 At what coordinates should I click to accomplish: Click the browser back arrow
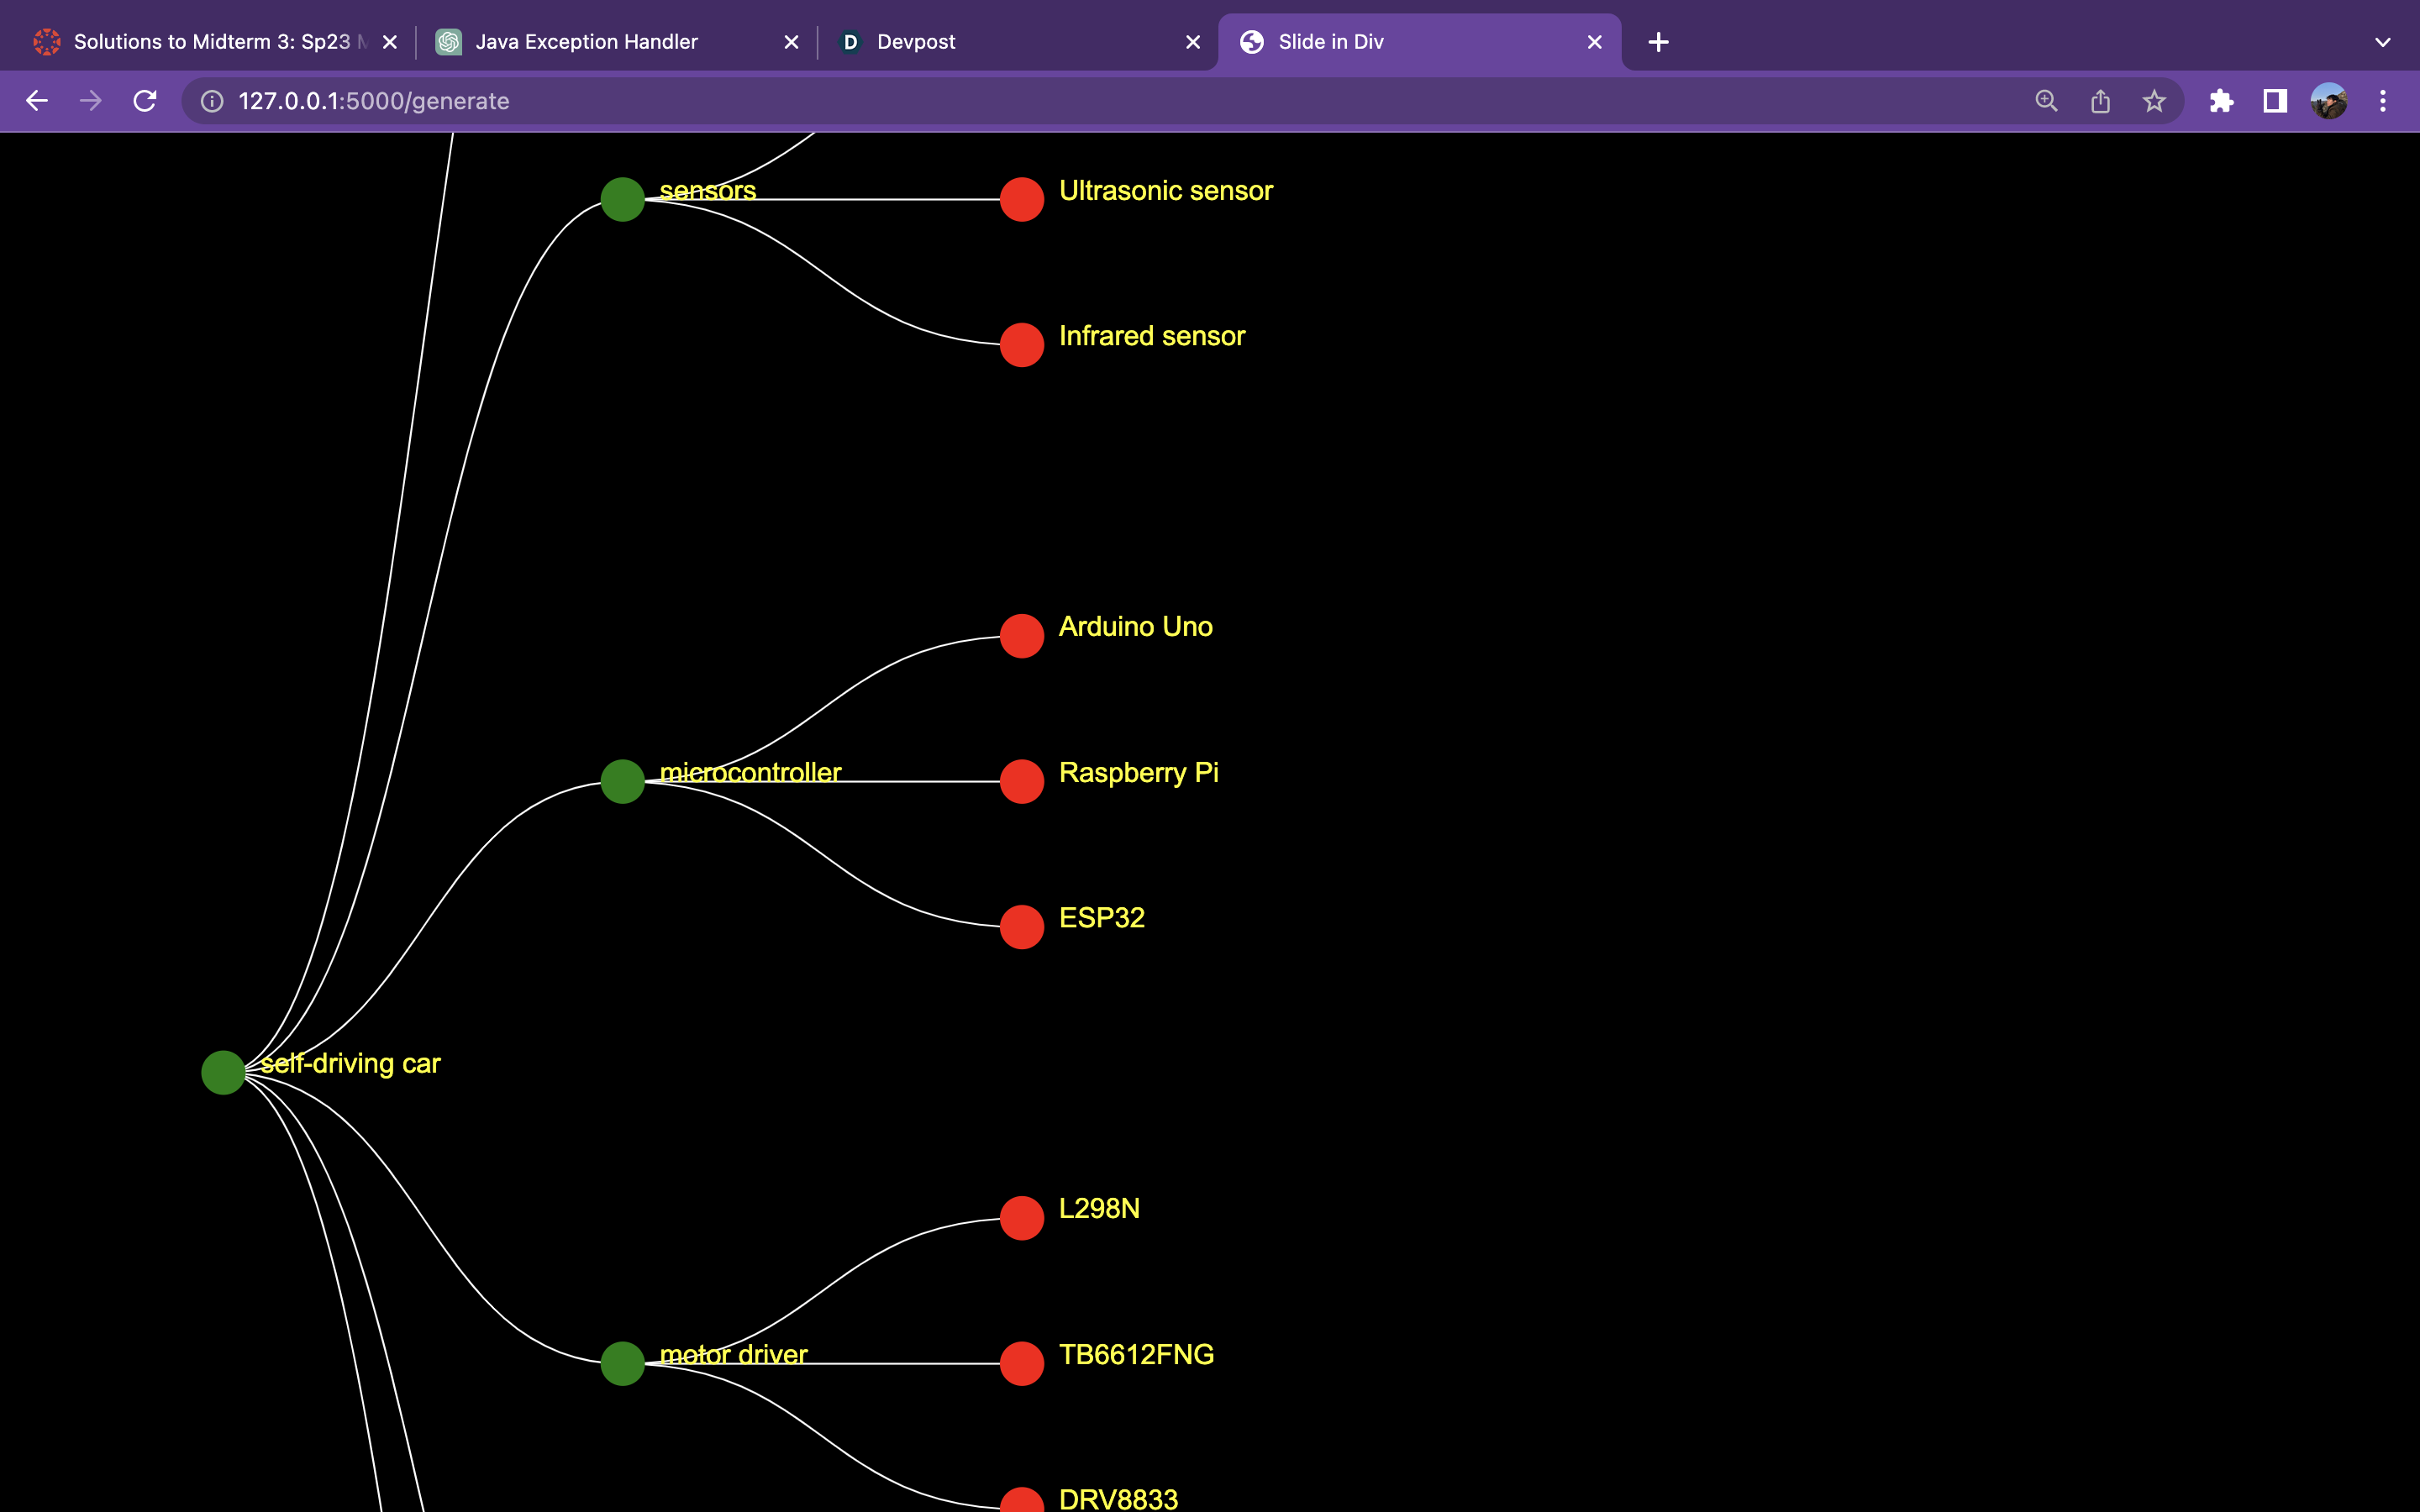[x=37, y=101]
